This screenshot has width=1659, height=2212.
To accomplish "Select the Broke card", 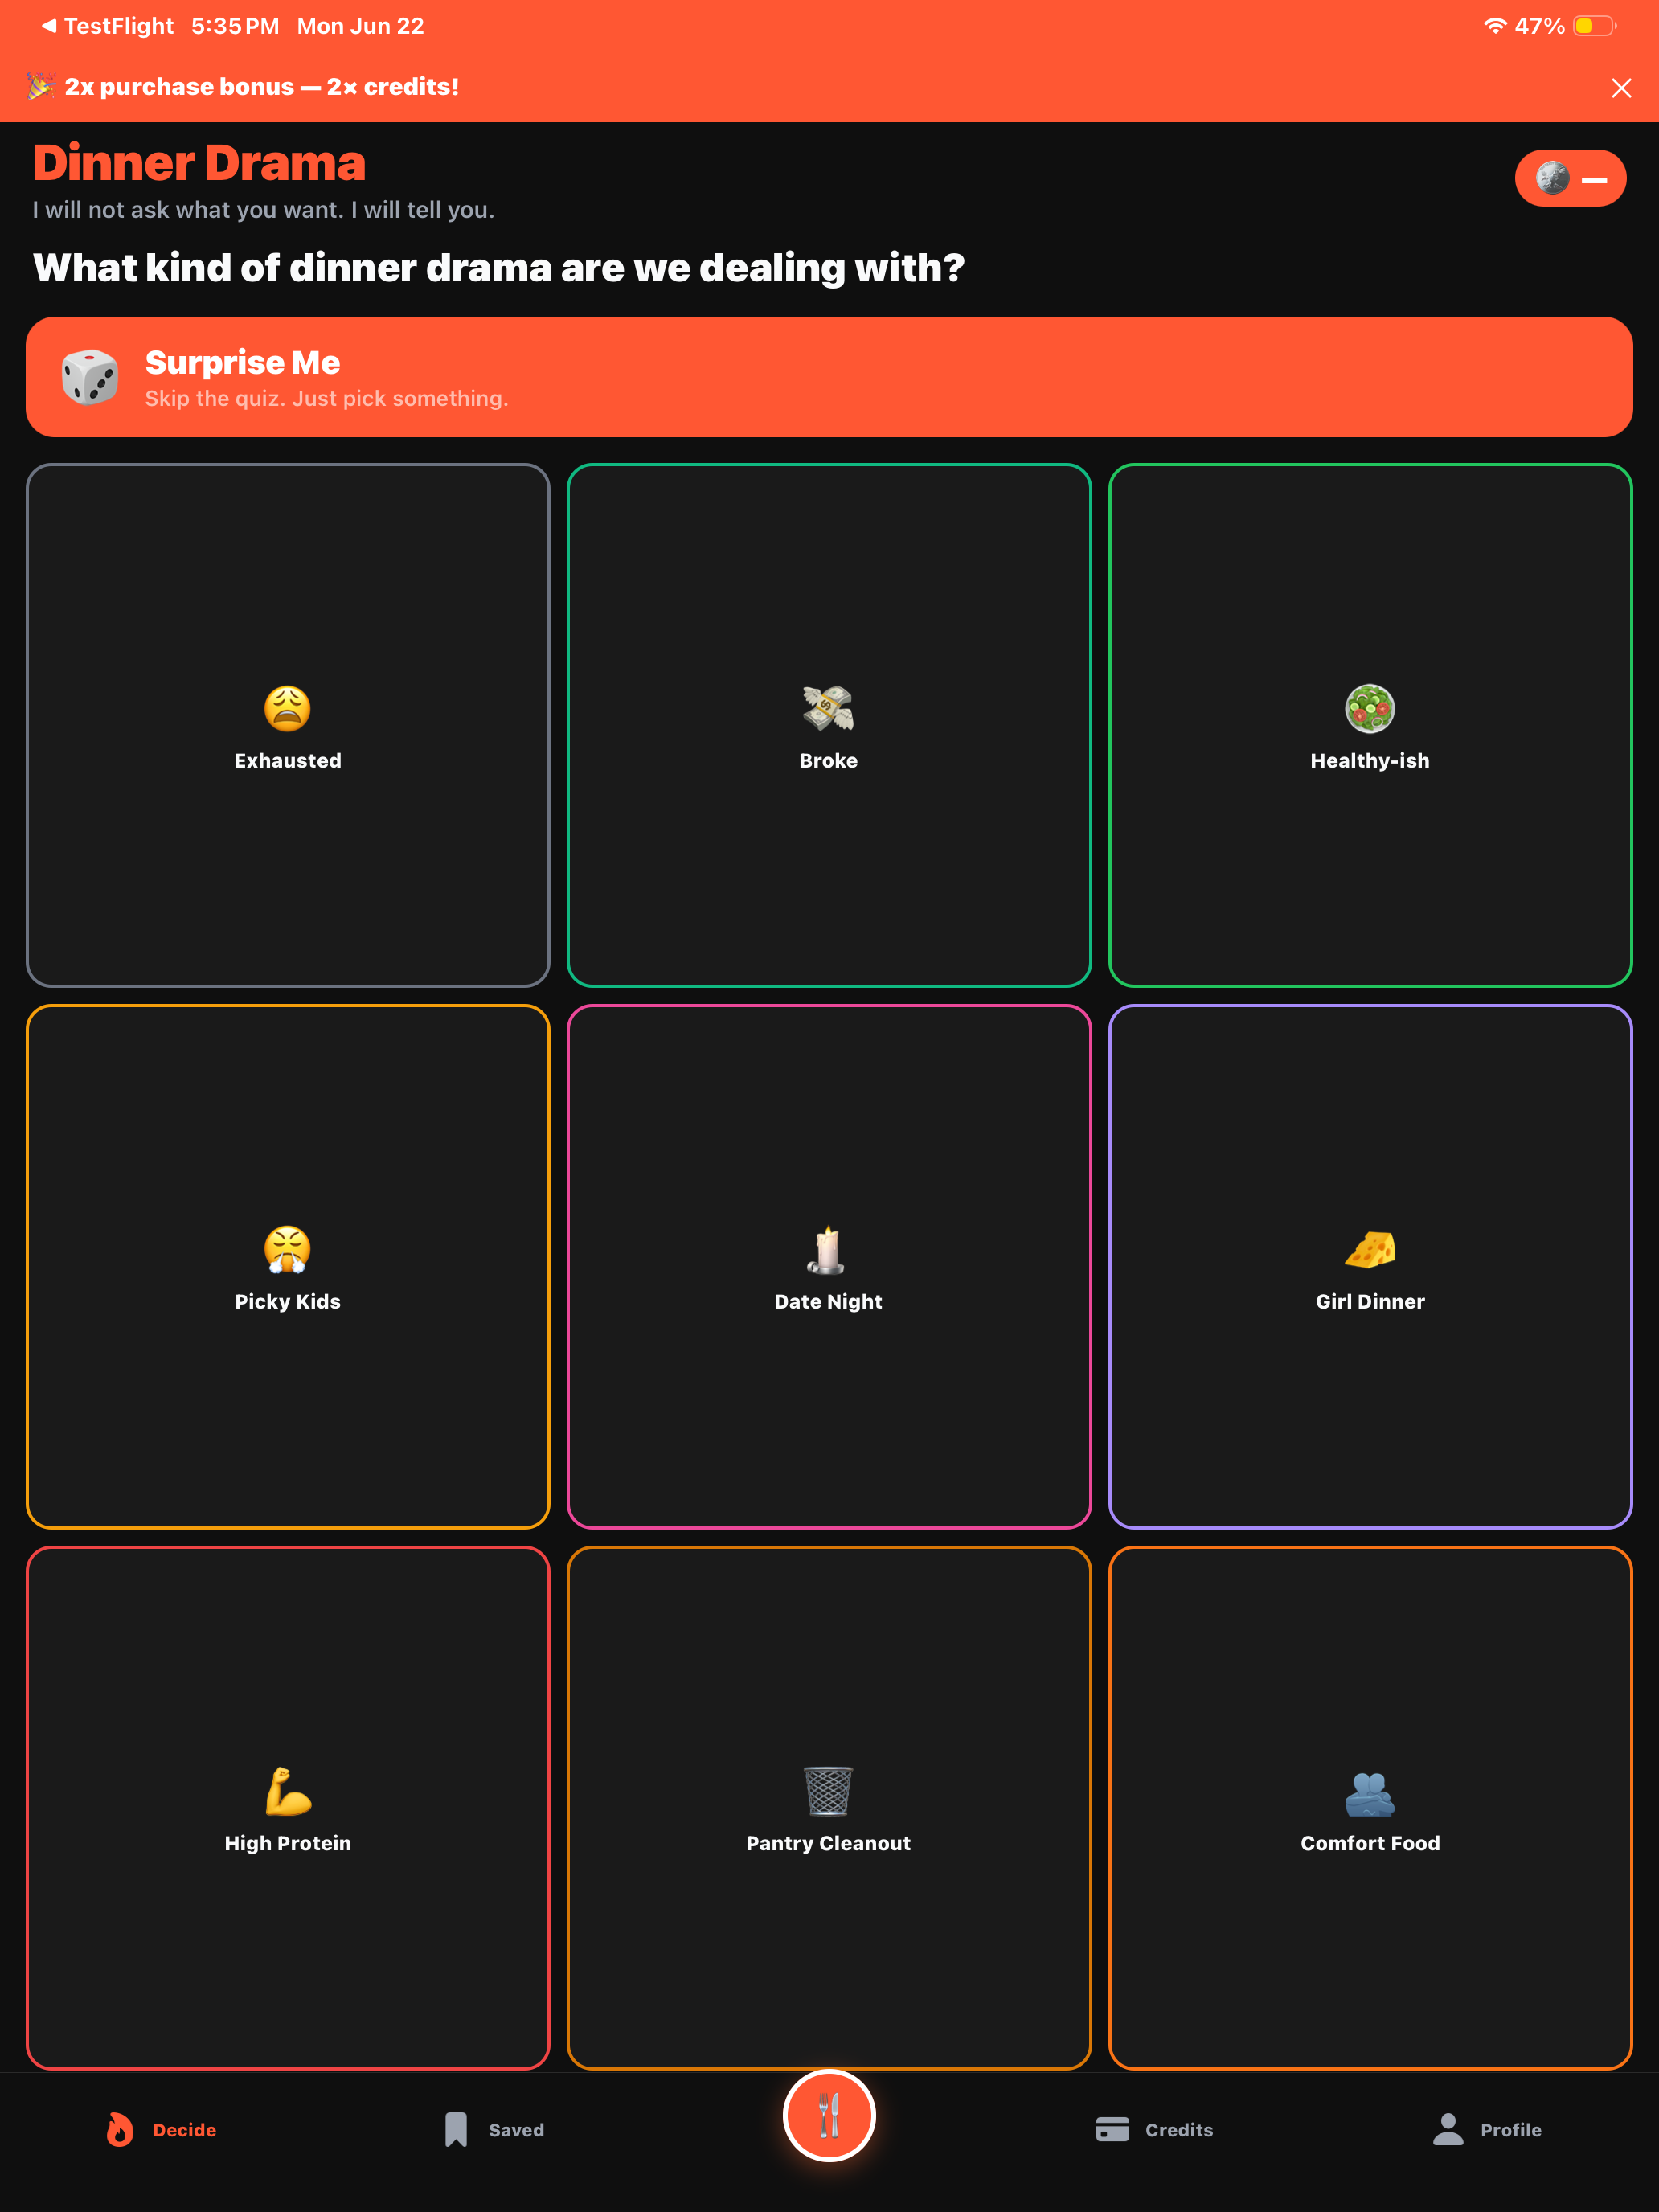I will [x=829, y=725].
